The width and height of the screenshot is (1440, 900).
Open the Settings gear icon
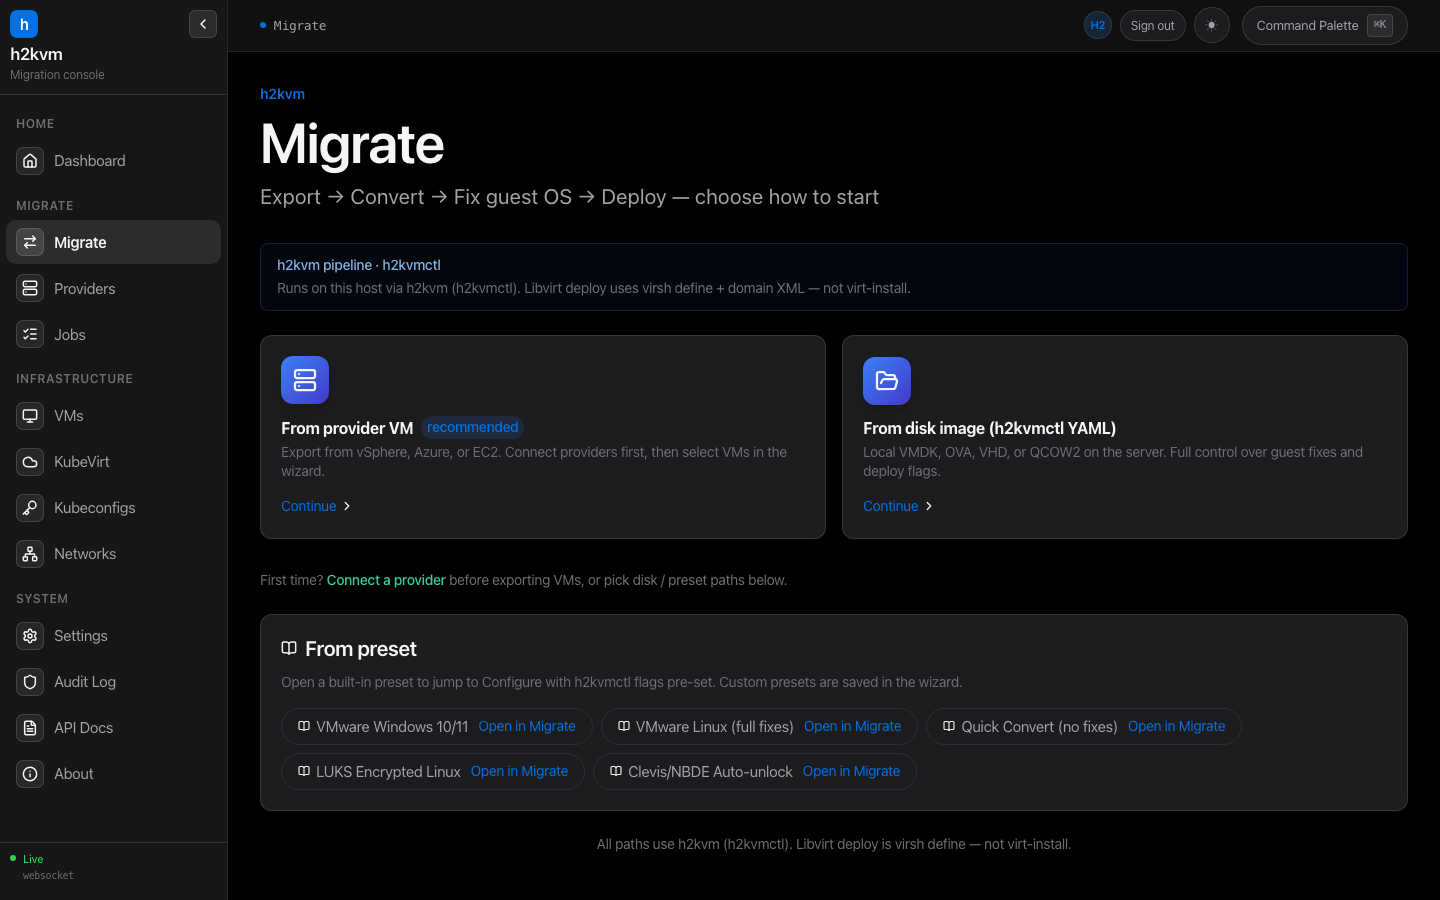(x=30, y=636)
